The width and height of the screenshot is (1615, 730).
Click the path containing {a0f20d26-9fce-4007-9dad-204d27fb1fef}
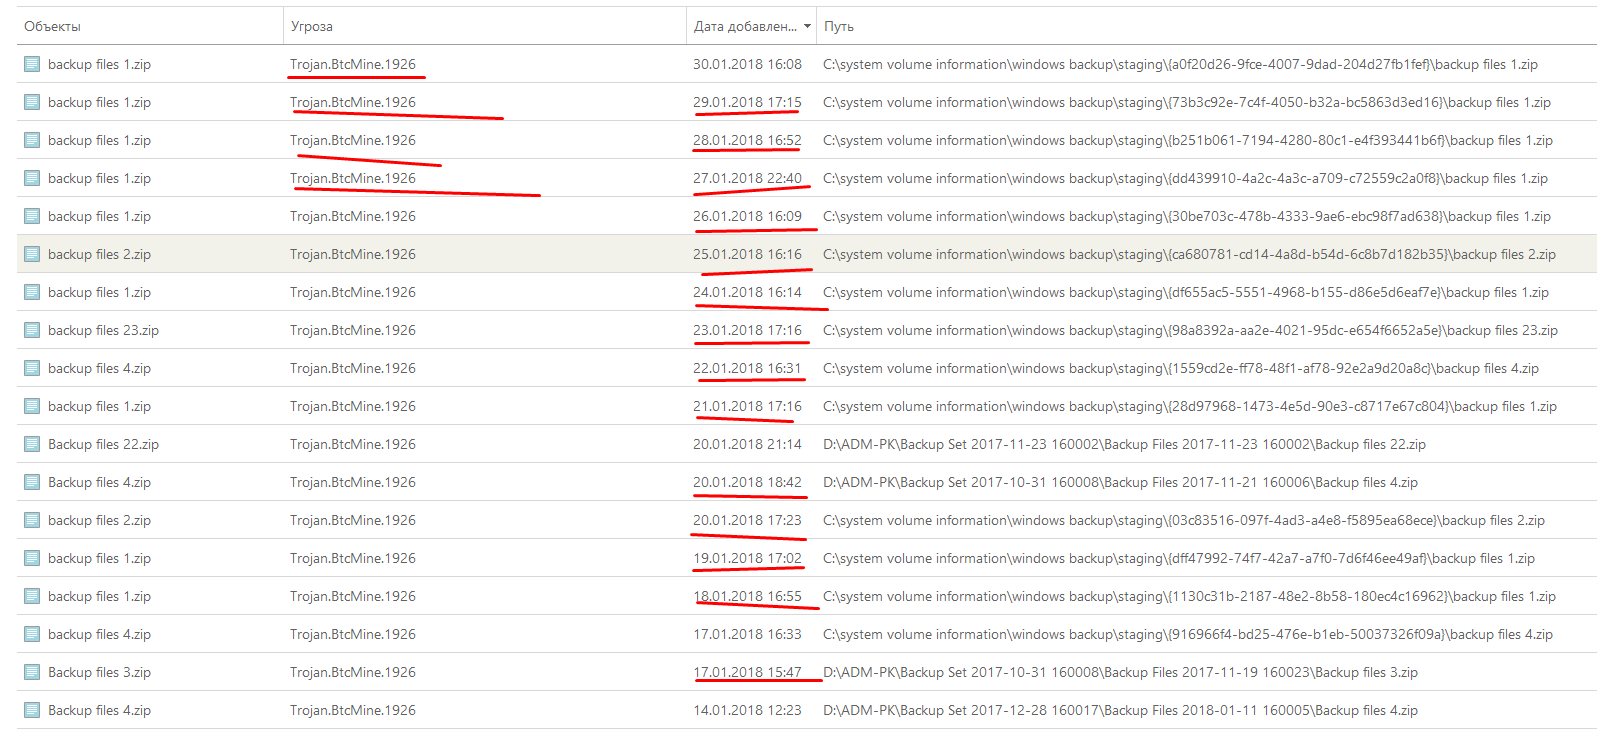[x=1180, y=64]
